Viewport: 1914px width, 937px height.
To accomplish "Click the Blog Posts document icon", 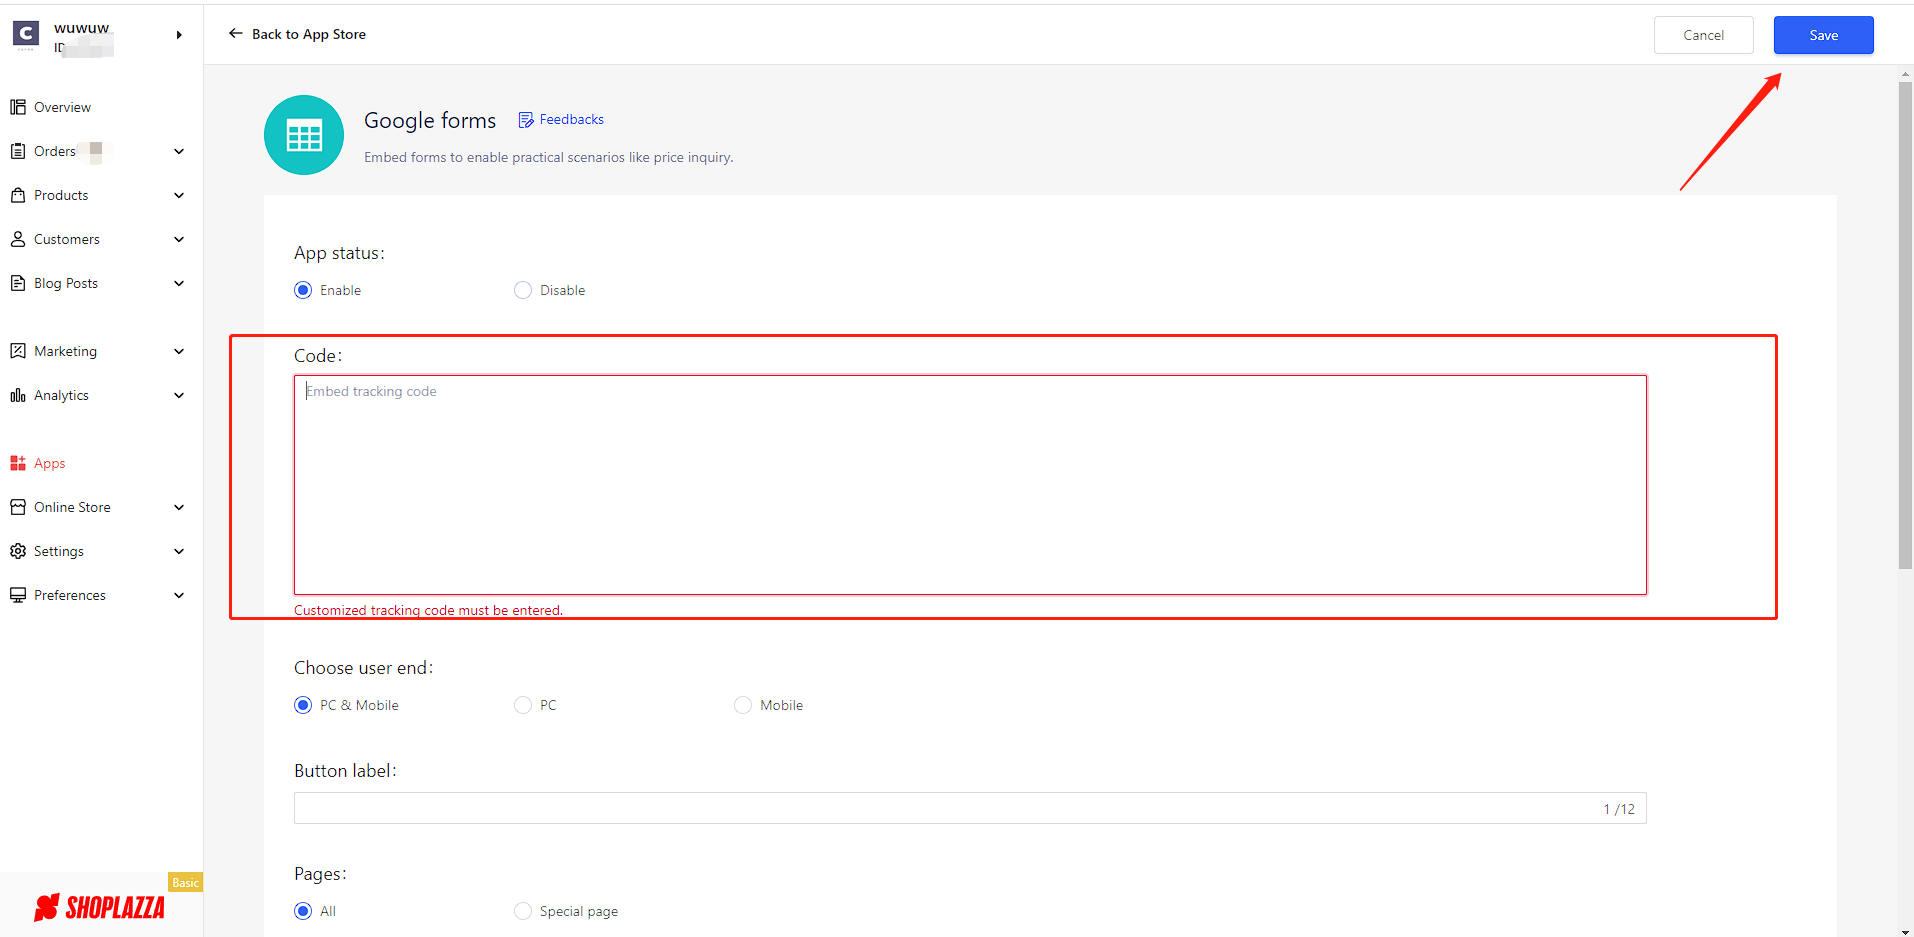I will click(18, 283).
